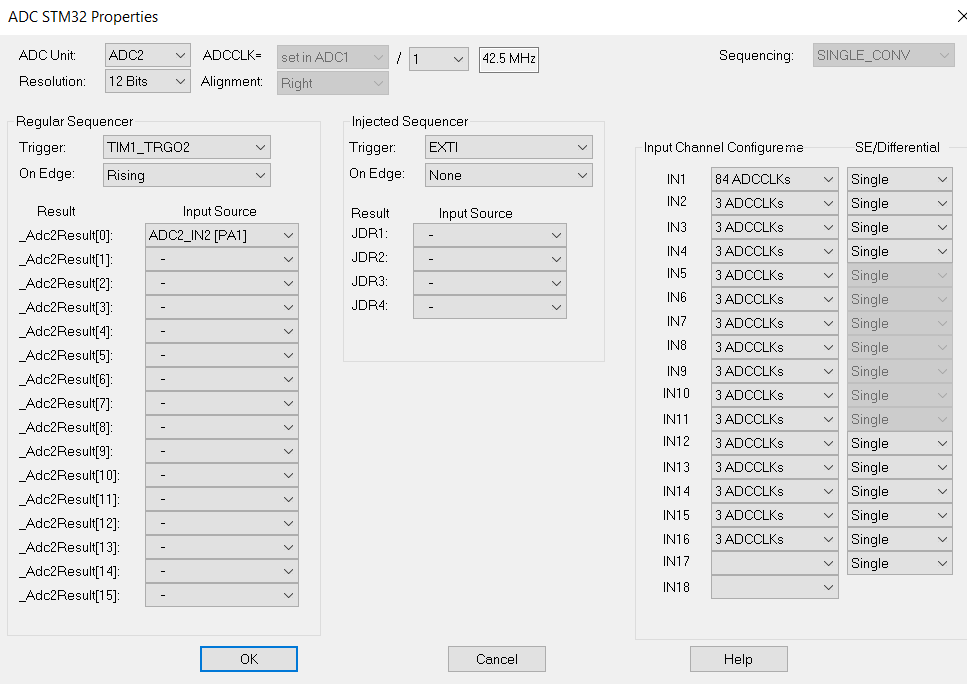Open JDR1 input source dropdown

click(x=490, y=235)
